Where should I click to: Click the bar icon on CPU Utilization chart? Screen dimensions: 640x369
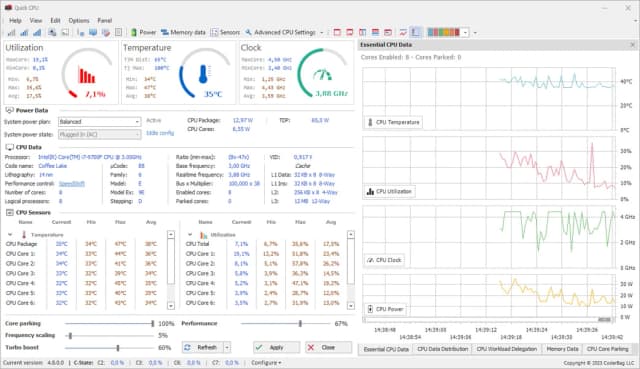(x=370, y=191)
